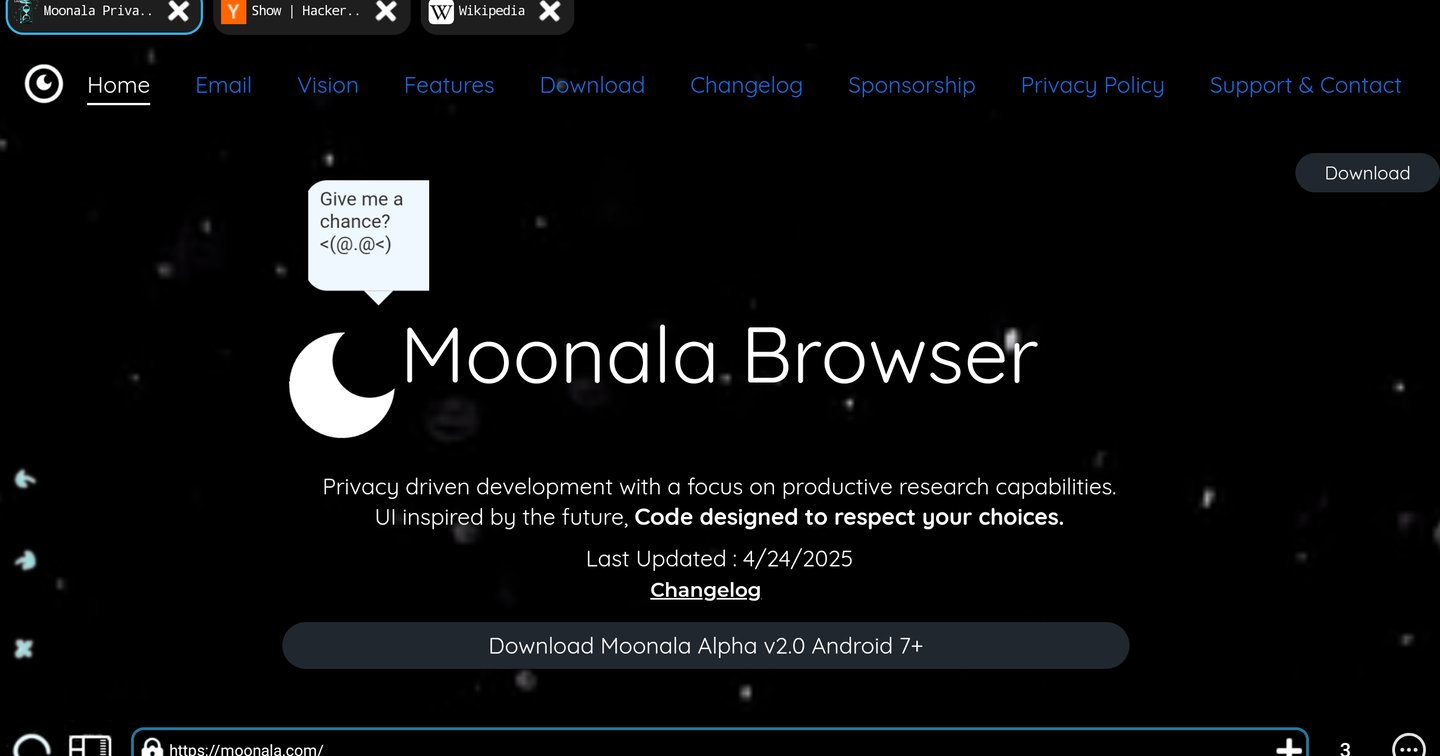The image size is (1440, 756).
Task: Click the tab counter showing 3
Action: point(1345,748)
